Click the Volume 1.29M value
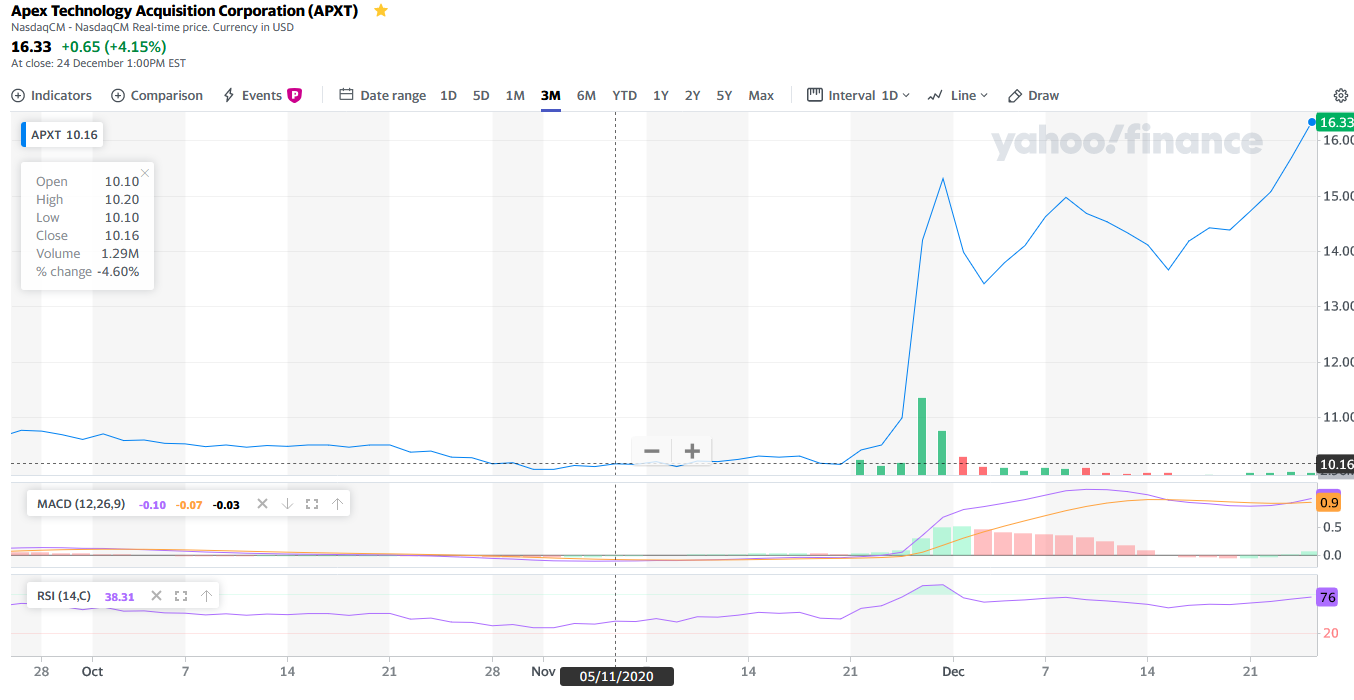This screenshot has height=700, width=1354. (119, 254)
